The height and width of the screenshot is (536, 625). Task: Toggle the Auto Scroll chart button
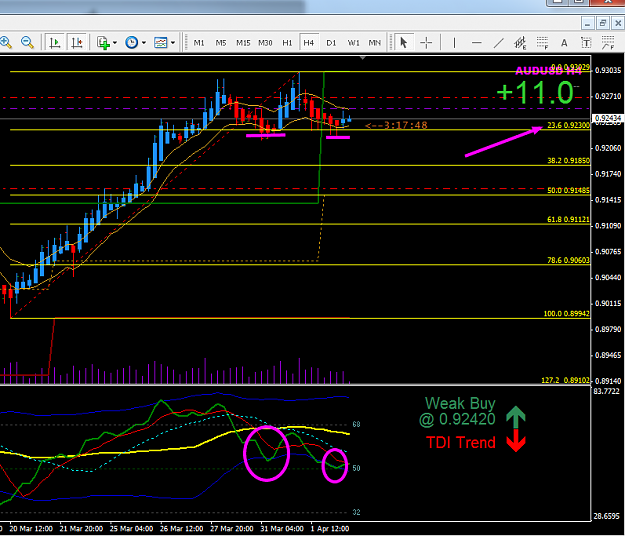pyautogui.click(x=55, y=42)
